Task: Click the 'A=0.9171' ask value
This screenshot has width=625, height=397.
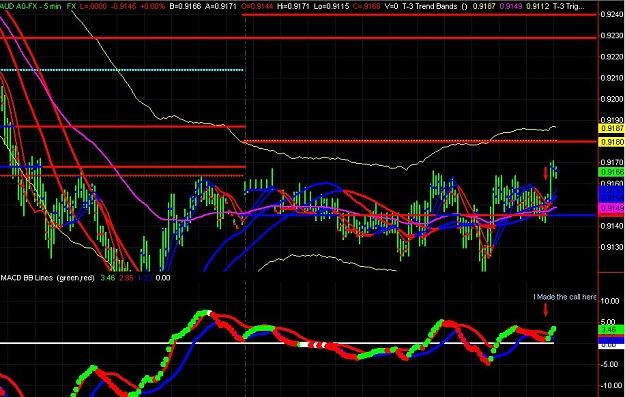Action: point(222,6)
